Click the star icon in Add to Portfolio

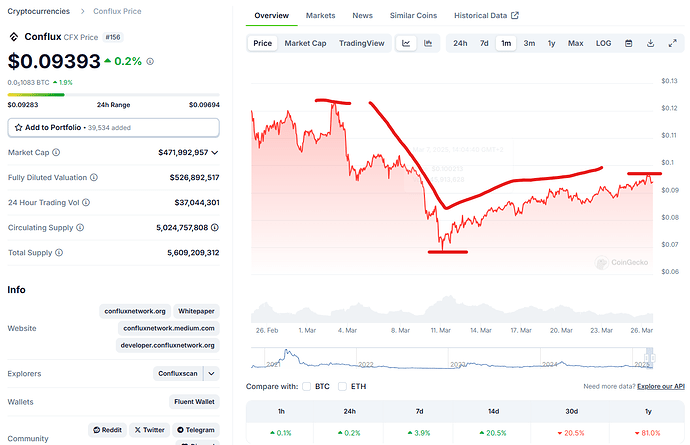[18, 128]
